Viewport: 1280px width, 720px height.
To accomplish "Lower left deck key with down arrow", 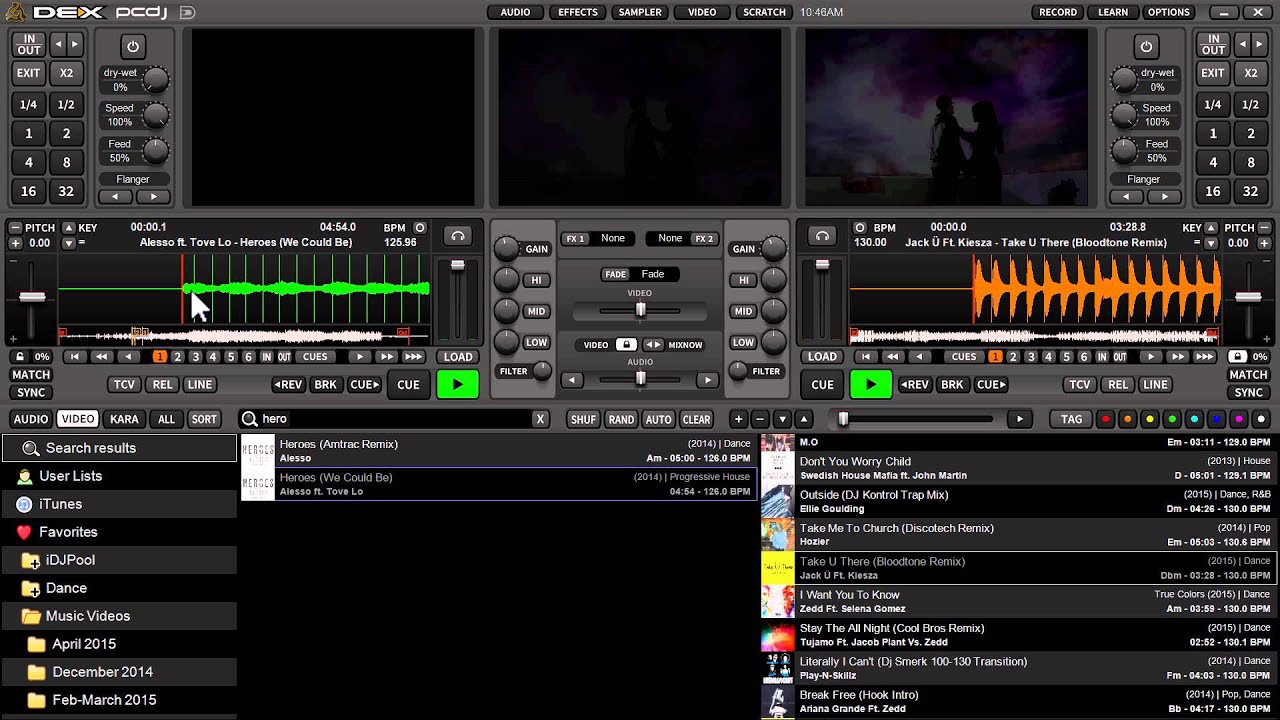I will [x=68, y=243].
